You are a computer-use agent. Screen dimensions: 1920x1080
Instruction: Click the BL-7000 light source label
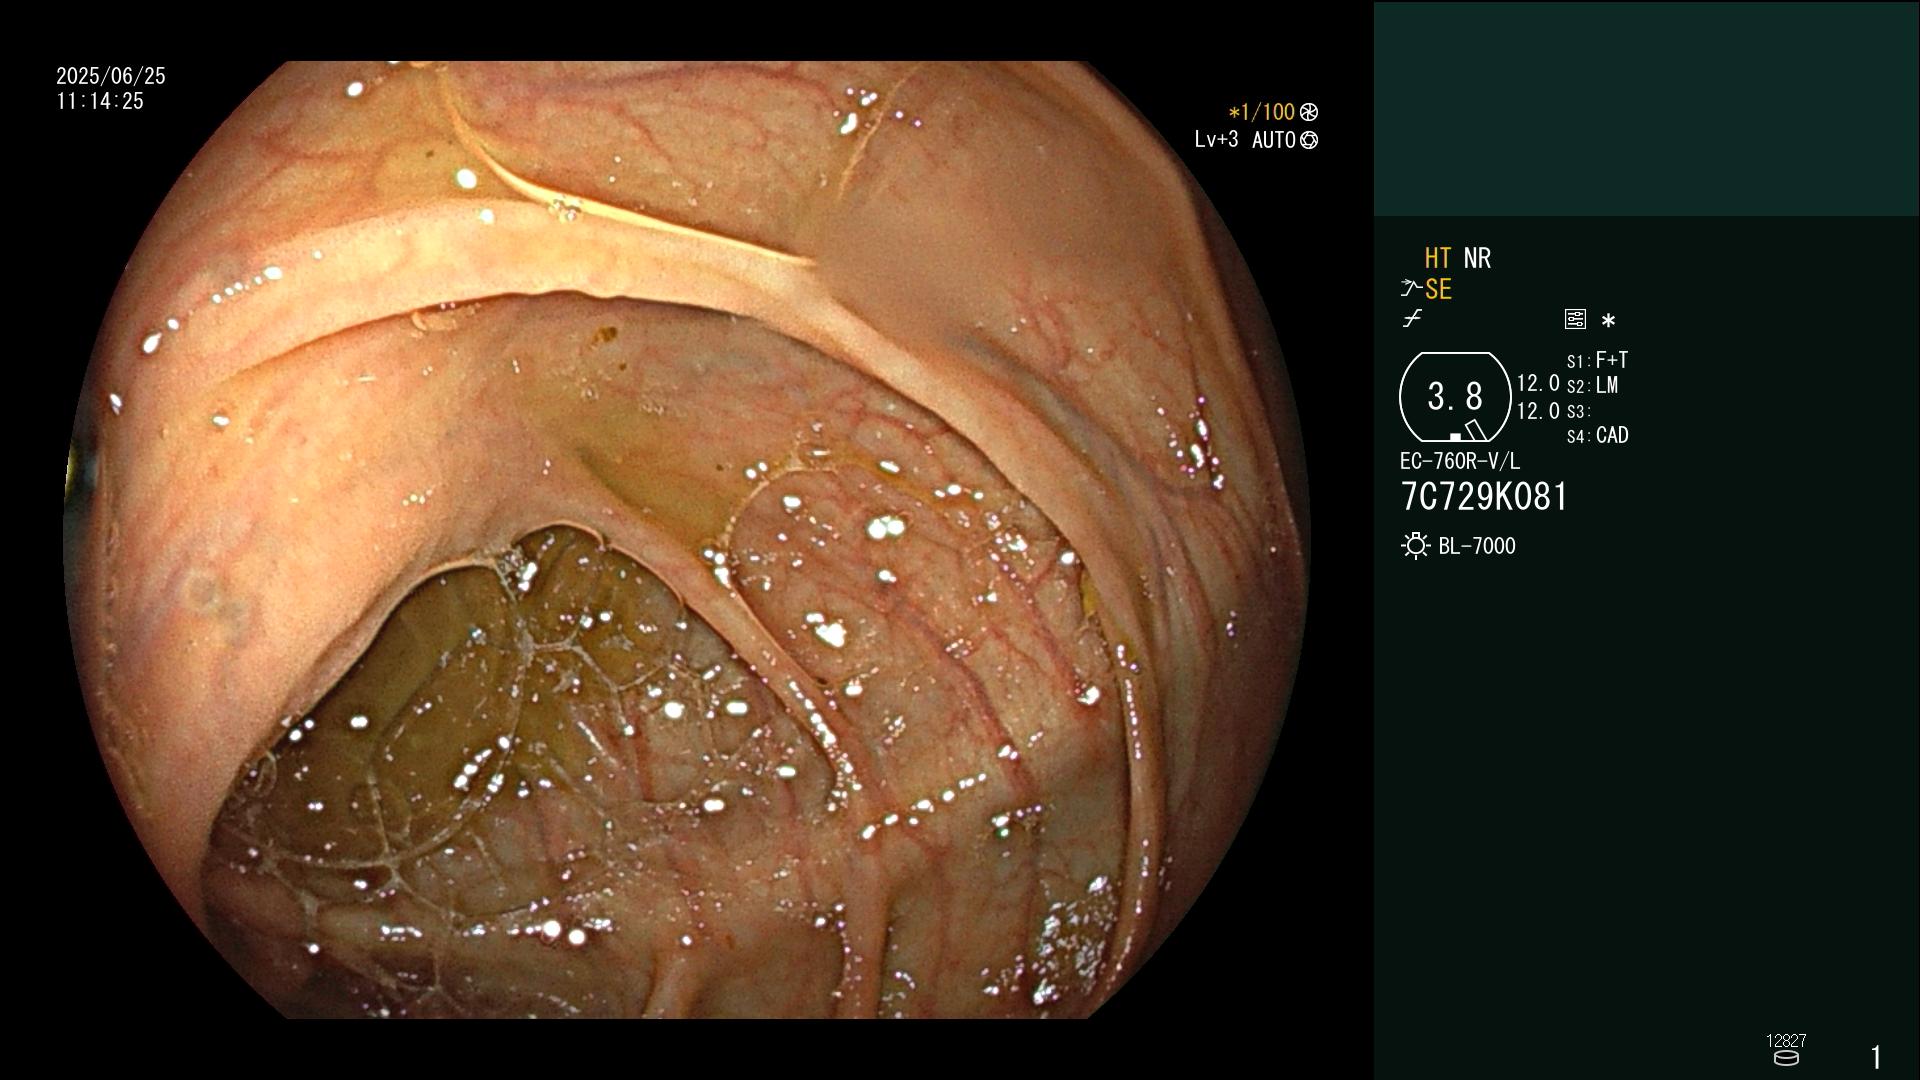pos(1477,546)
